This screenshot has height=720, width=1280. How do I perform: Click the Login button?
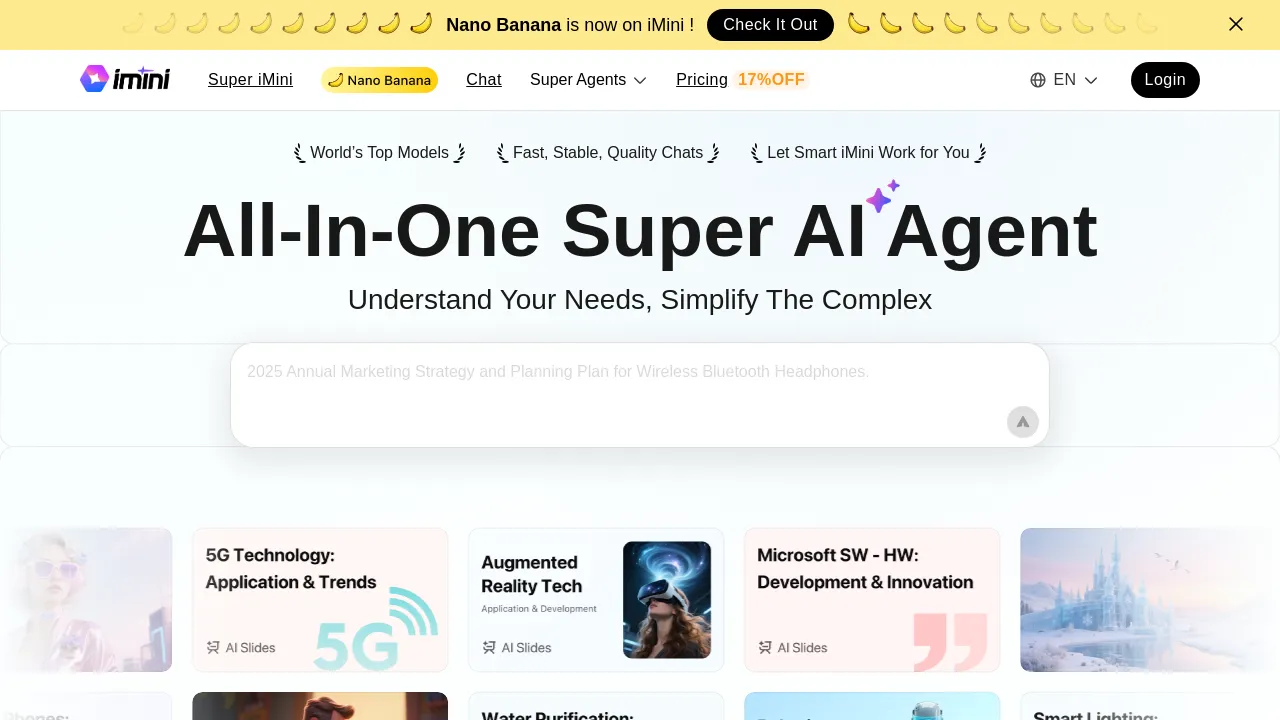(1165, 80)
